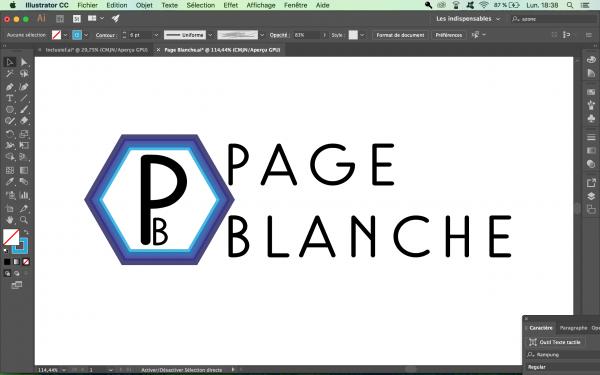Apply Gradient mode button
Image resolution: width=600 pixels, height=375 pixels.
click(16, 262)
